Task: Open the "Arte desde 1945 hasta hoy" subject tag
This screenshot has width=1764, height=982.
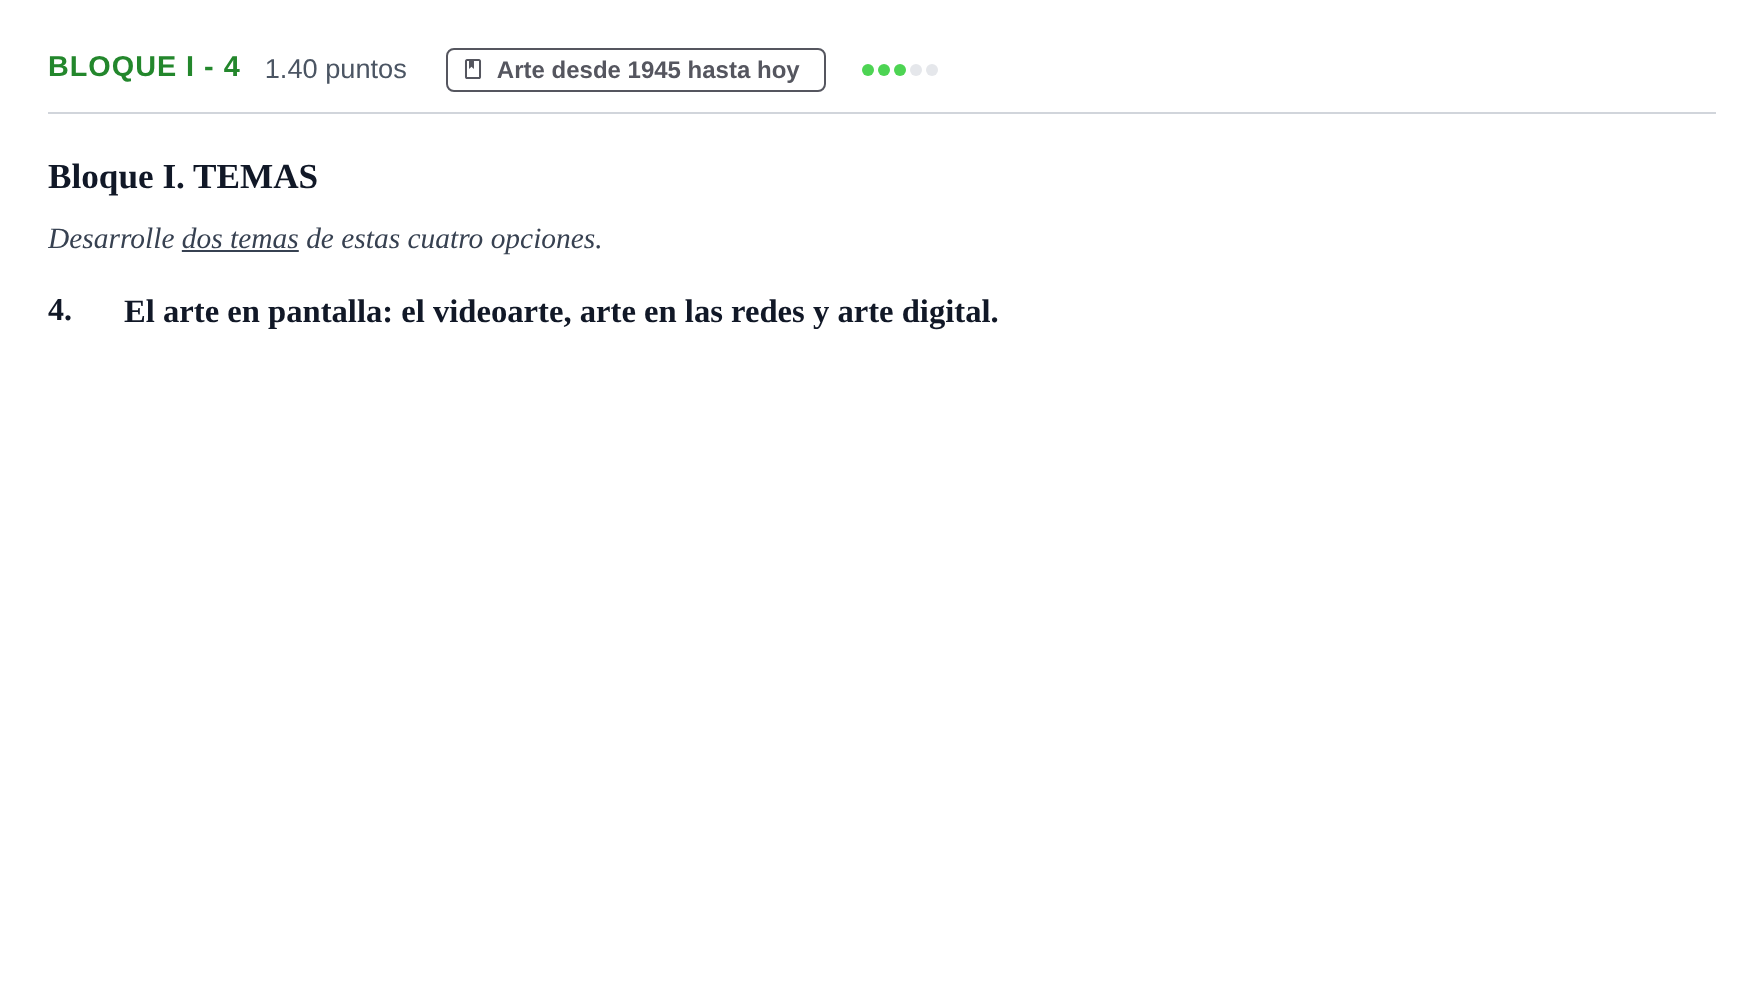Action: pos(636,70)
